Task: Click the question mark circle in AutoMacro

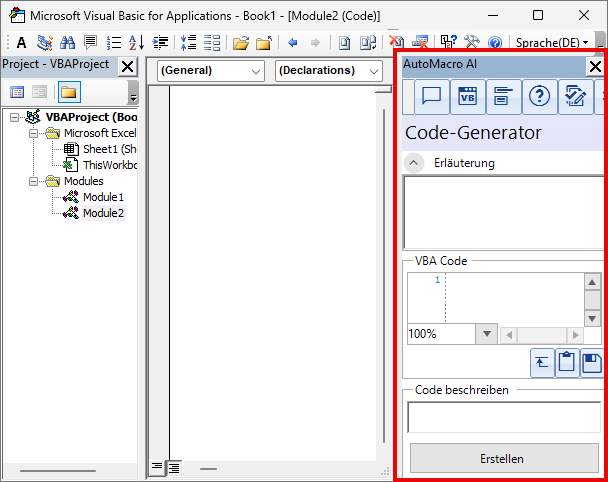Action: tap(539, 97)
